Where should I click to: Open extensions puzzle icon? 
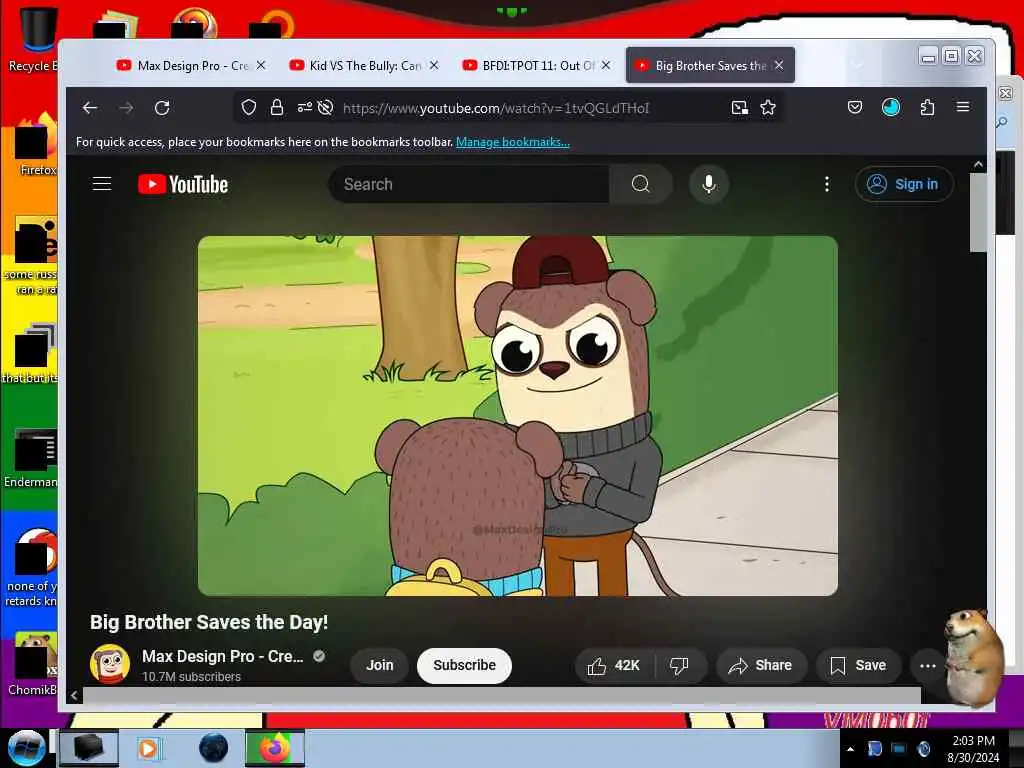(x=927, y=107)
